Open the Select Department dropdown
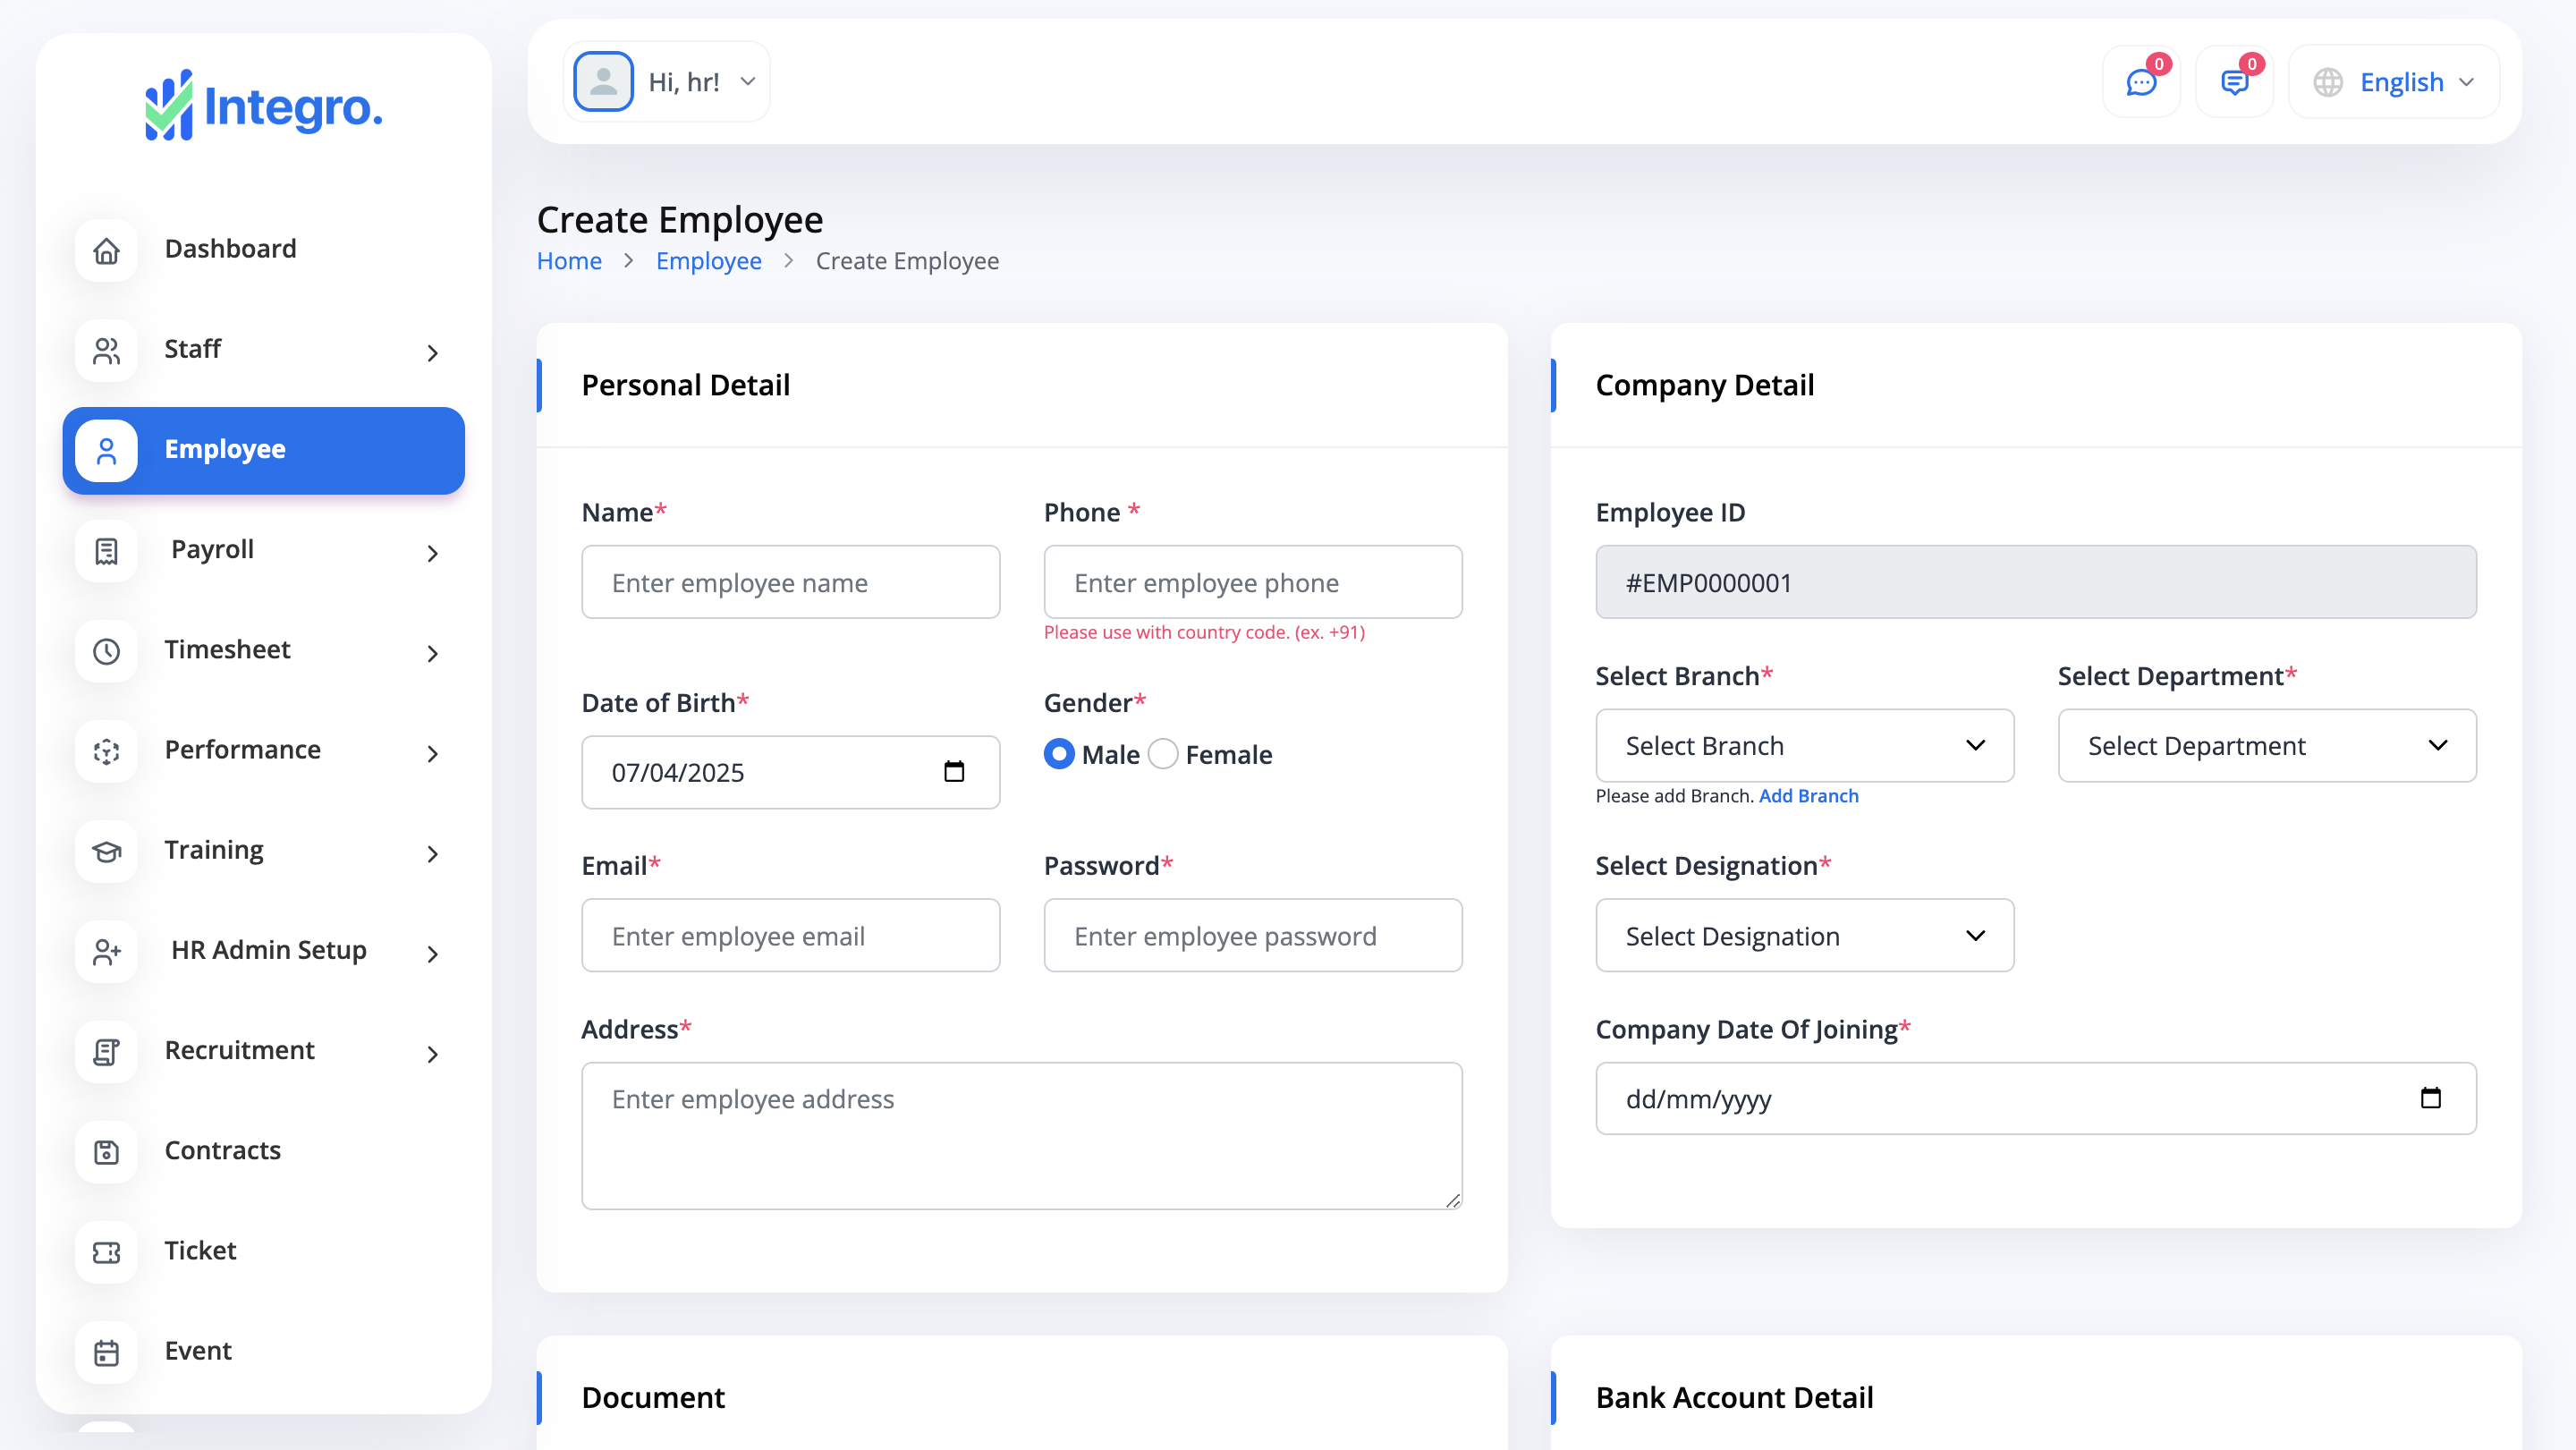2576x1450 pixels. tap(2266, 746)
